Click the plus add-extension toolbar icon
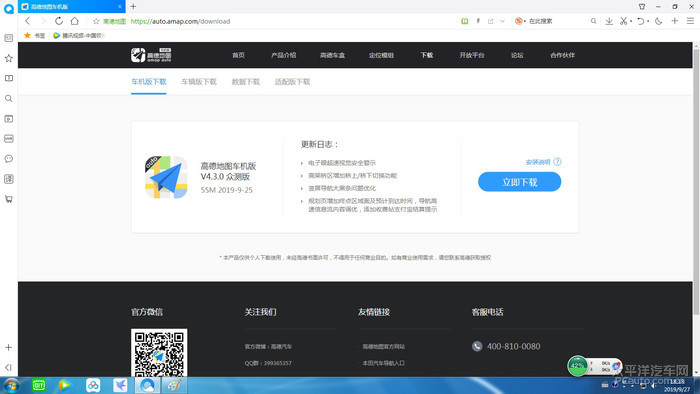 coord(675,21)
